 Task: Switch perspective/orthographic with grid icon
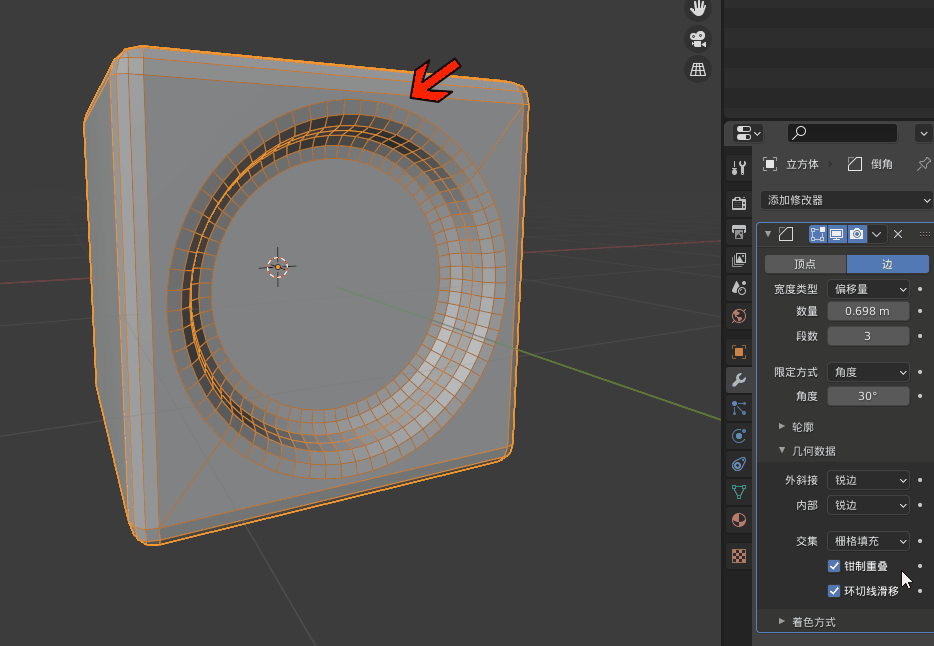tap(698, 69)
